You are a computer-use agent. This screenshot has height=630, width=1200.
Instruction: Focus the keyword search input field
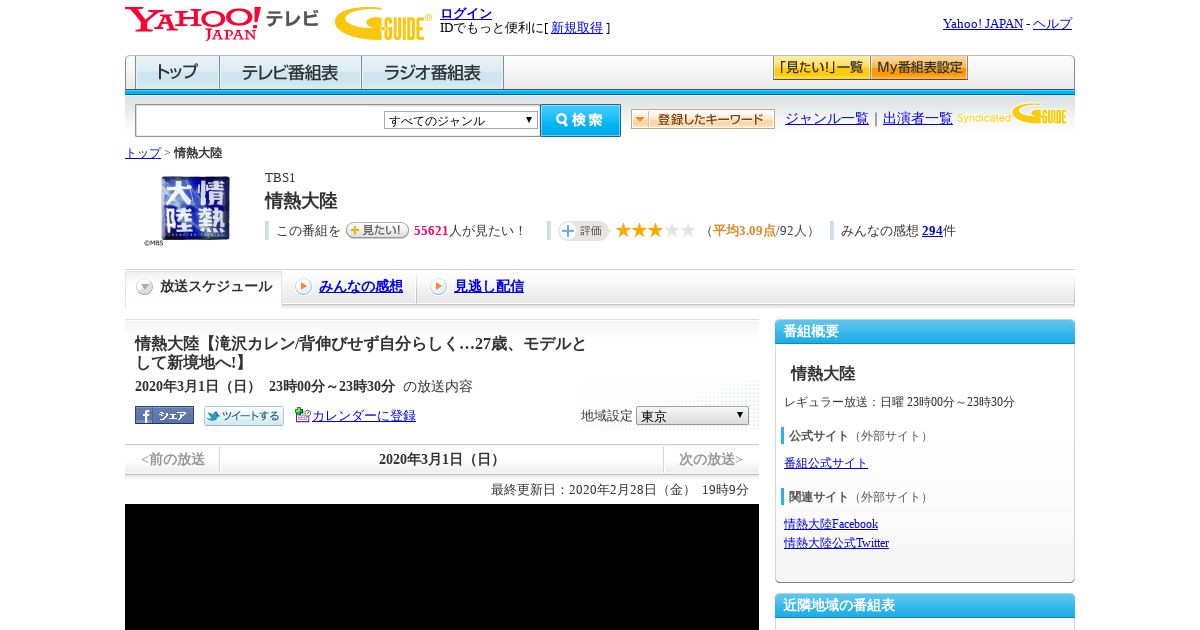(259, 121)
